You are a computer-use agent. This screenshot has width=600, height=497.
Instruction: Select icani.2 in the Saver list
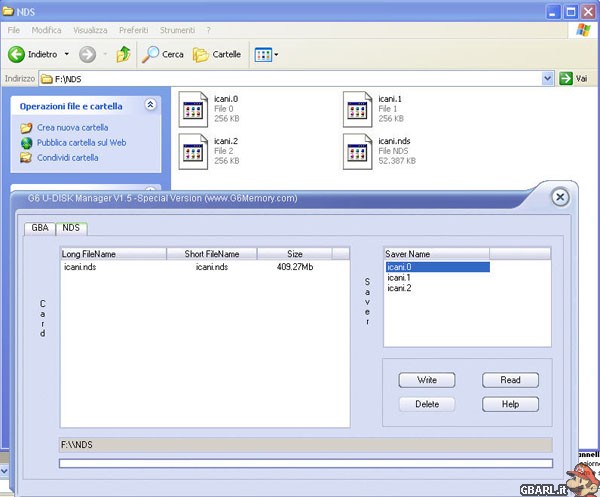point(399,288)
